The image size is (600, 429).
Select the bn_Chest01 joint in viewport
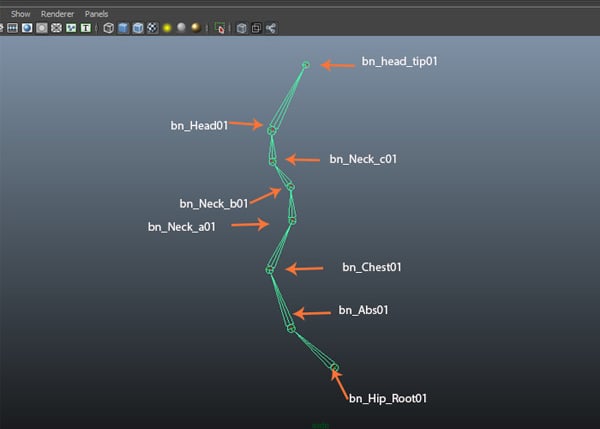270,270
